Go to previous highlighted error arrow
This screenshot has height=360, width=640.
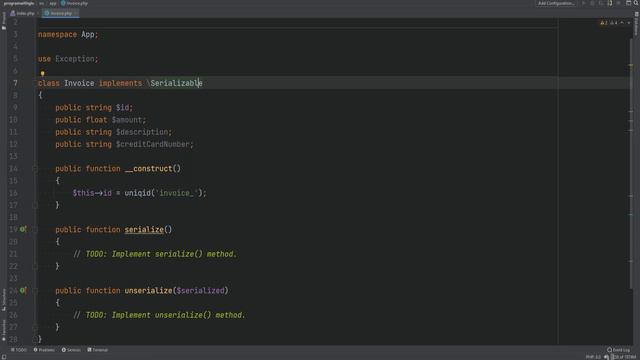[x=622, y=23]
